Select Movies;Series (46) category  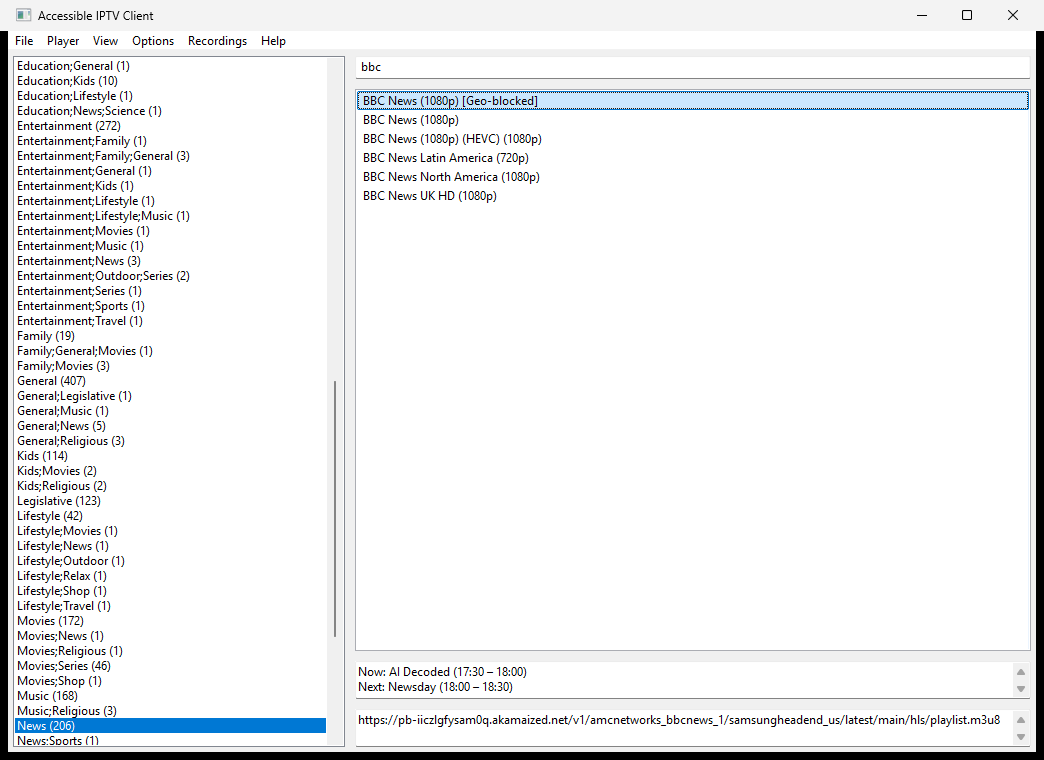pos(170,666)
